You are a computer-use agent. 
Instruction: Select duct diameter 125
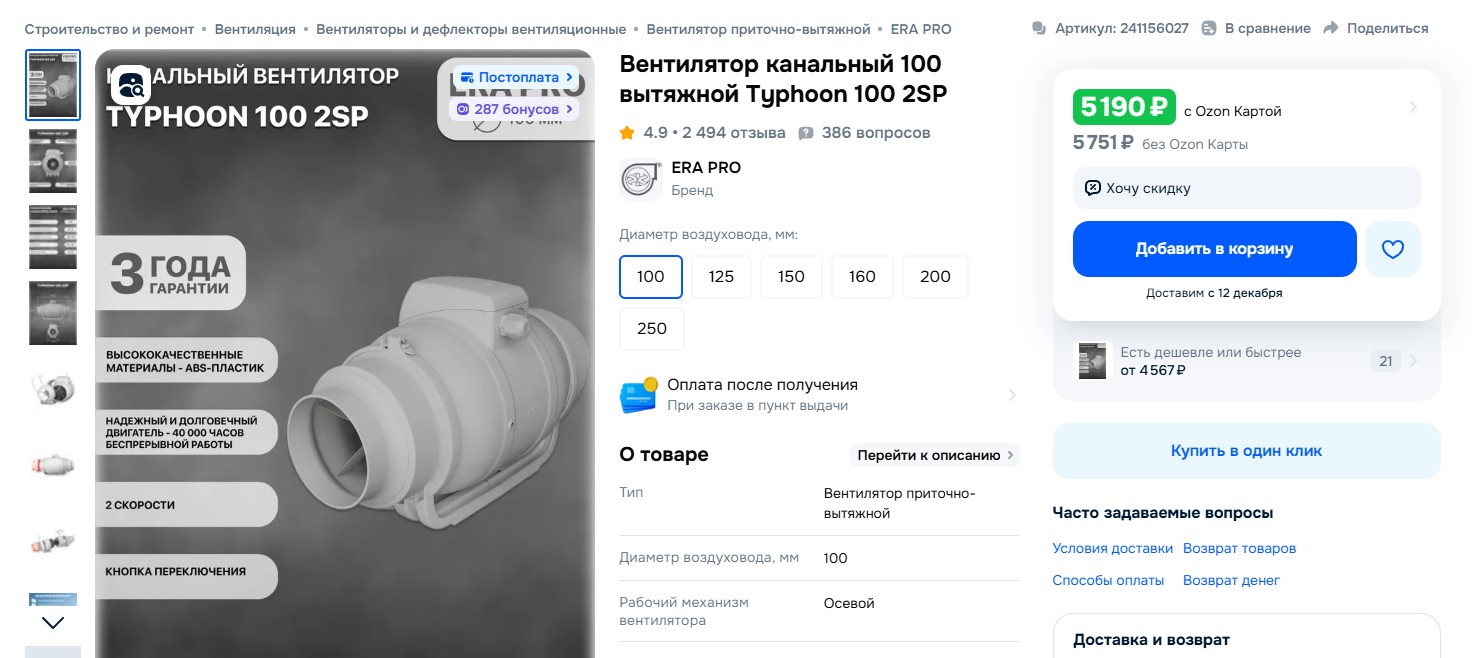click(x=721, y=277)
